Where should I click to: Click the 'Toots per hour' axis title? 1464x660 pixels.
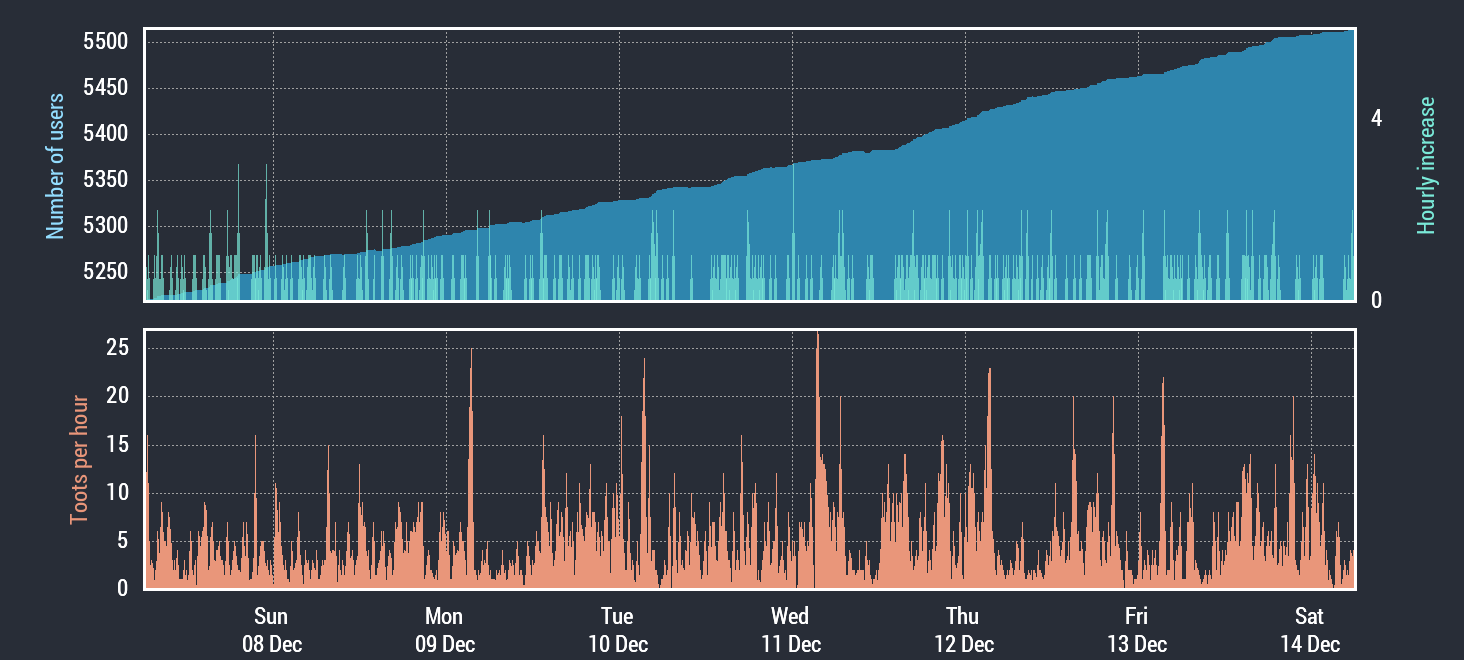pyautogui.click(x=79, y=460)
